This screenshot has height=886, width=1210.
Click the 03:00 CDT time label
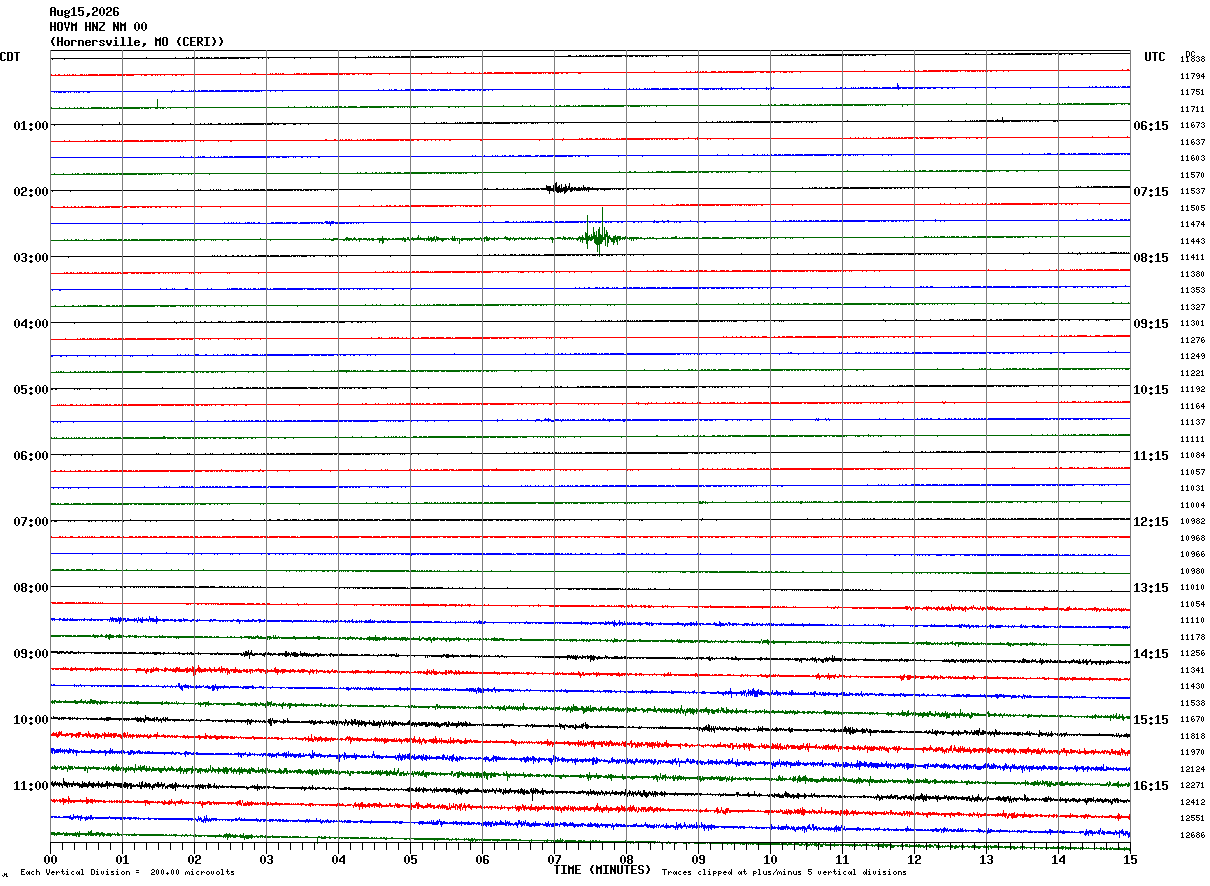pos(31,258)
